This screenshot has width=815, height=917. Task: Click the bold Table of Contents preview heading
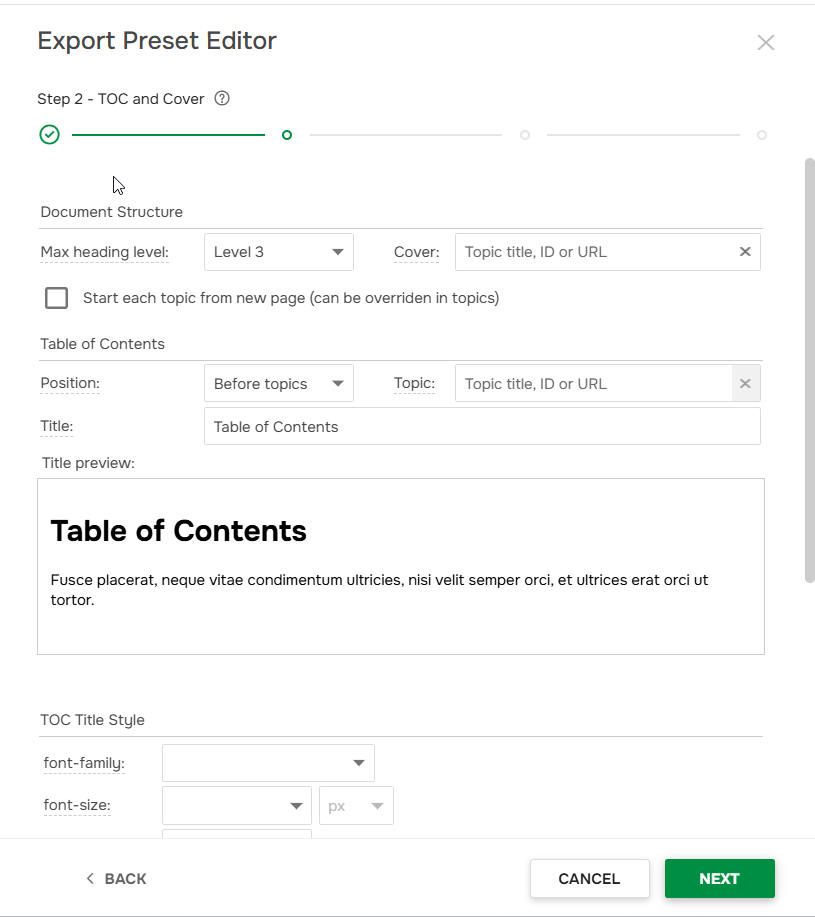(x=178, y=531)
